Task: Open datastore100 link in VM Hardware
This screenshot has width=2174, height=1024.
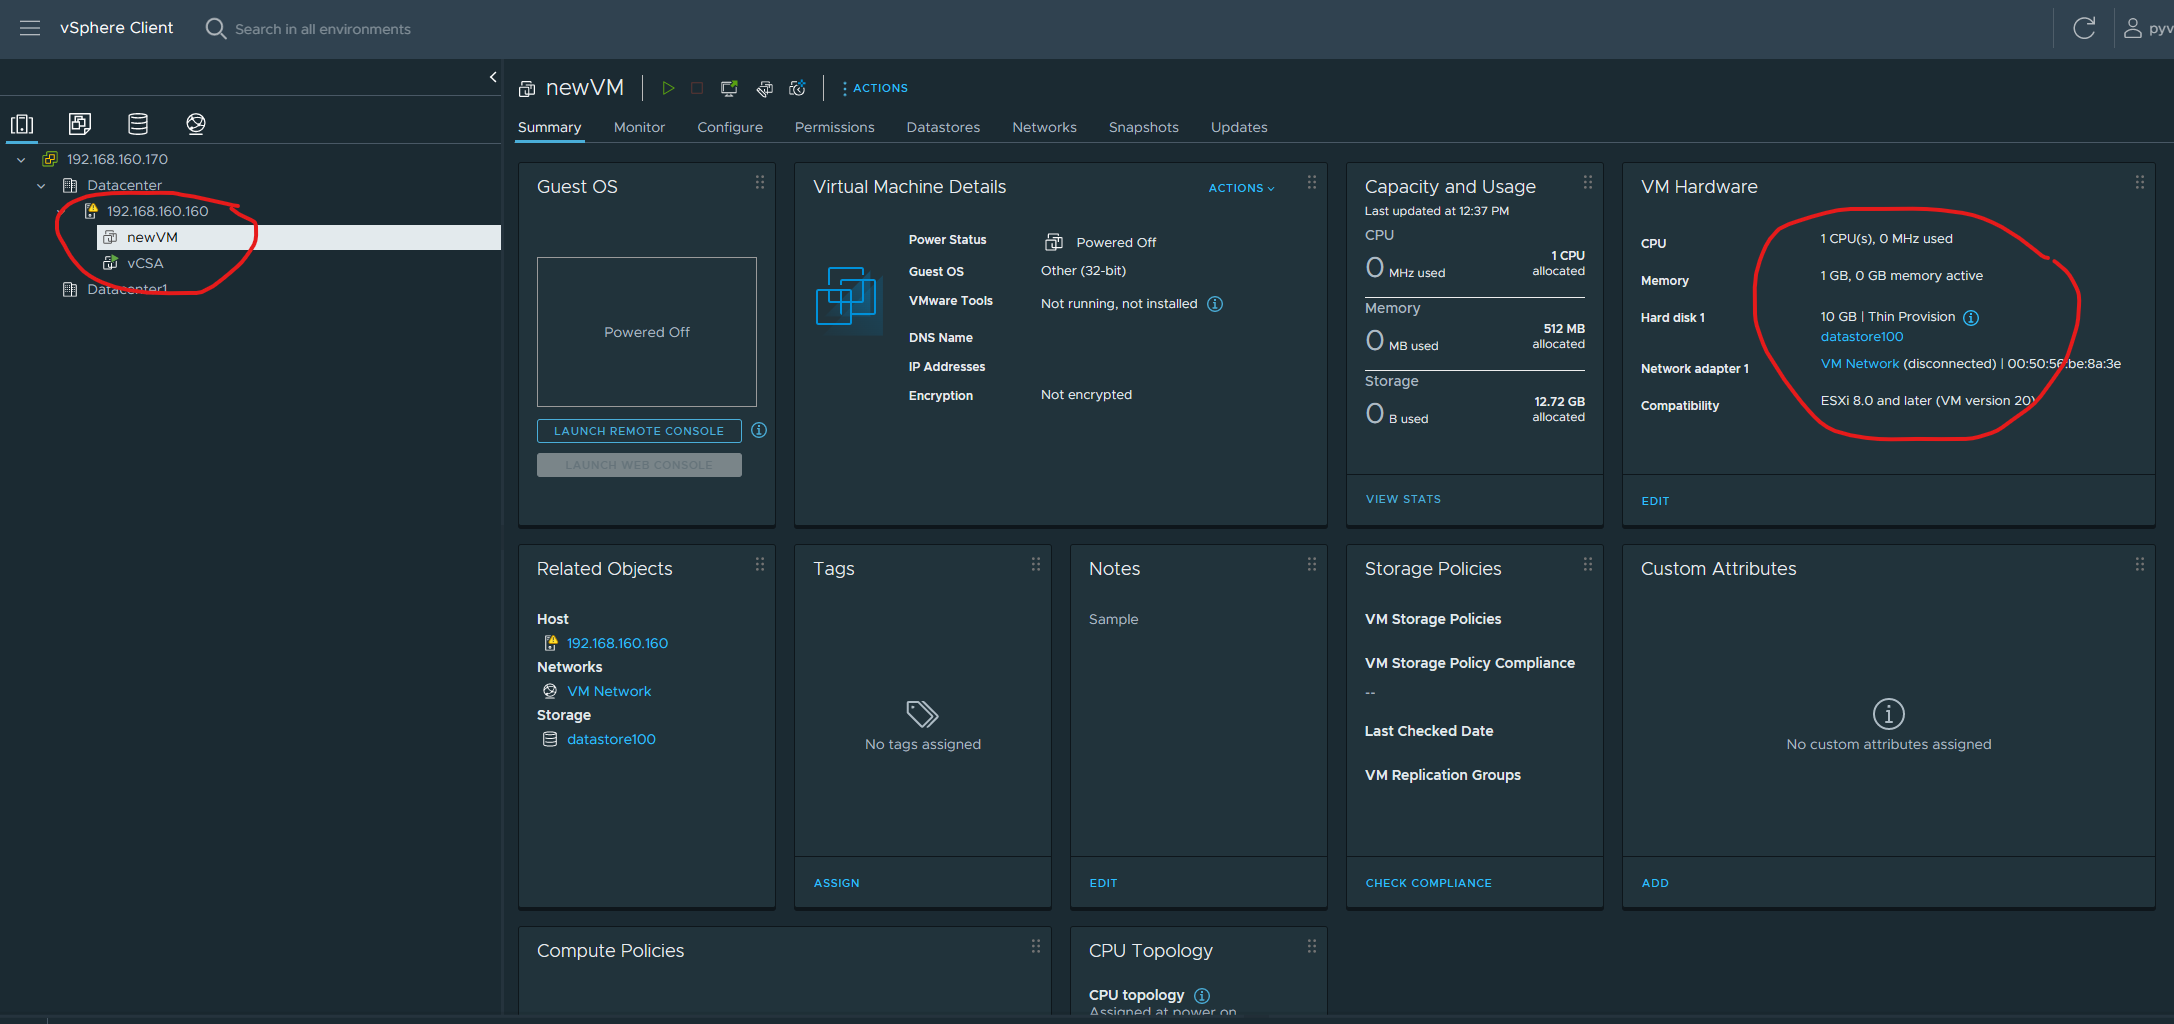Action: [1861, 337]
